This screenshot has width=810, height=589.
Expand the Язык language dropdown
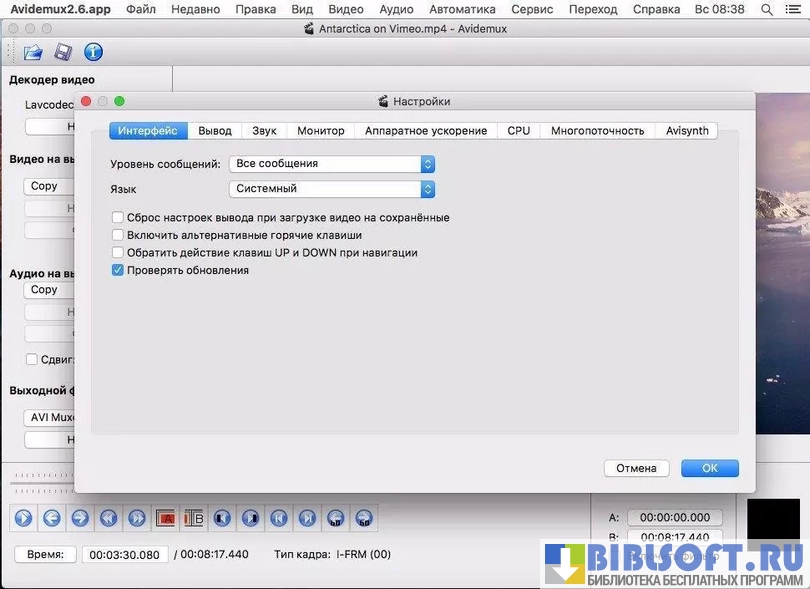[331, 189]
